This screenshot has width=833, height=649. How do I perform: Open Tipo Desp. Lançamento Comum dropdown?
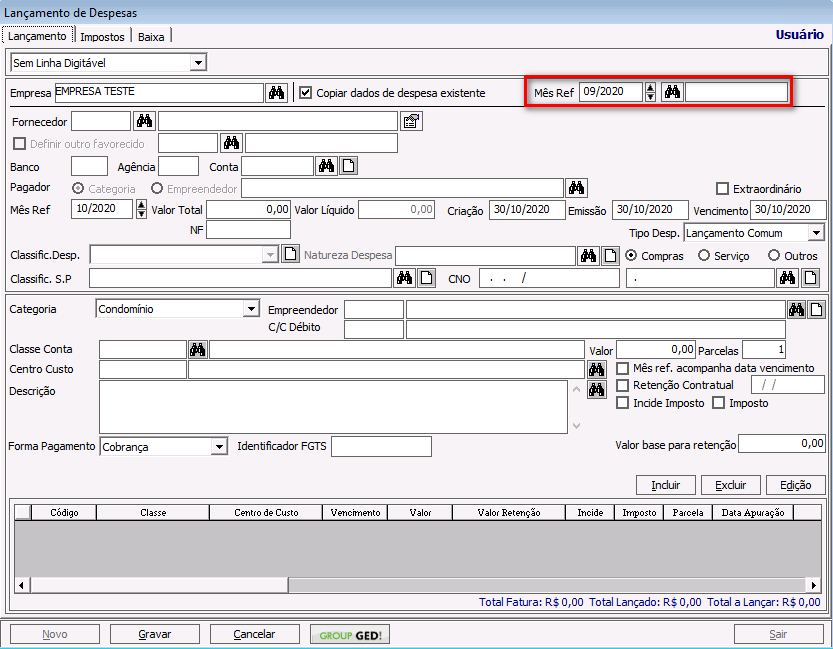tap(816, 233)
